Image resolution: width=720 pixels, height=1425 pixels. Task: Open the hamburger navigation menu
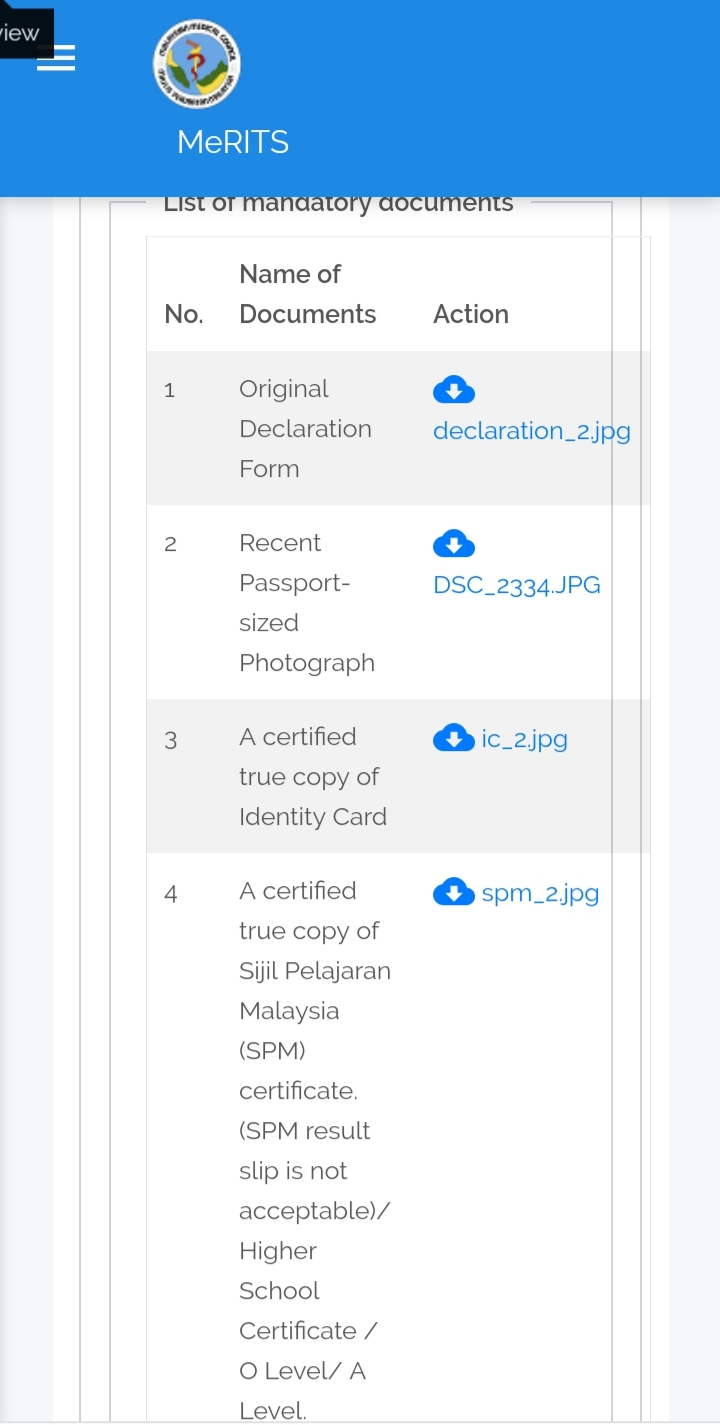tap(56, 59)
